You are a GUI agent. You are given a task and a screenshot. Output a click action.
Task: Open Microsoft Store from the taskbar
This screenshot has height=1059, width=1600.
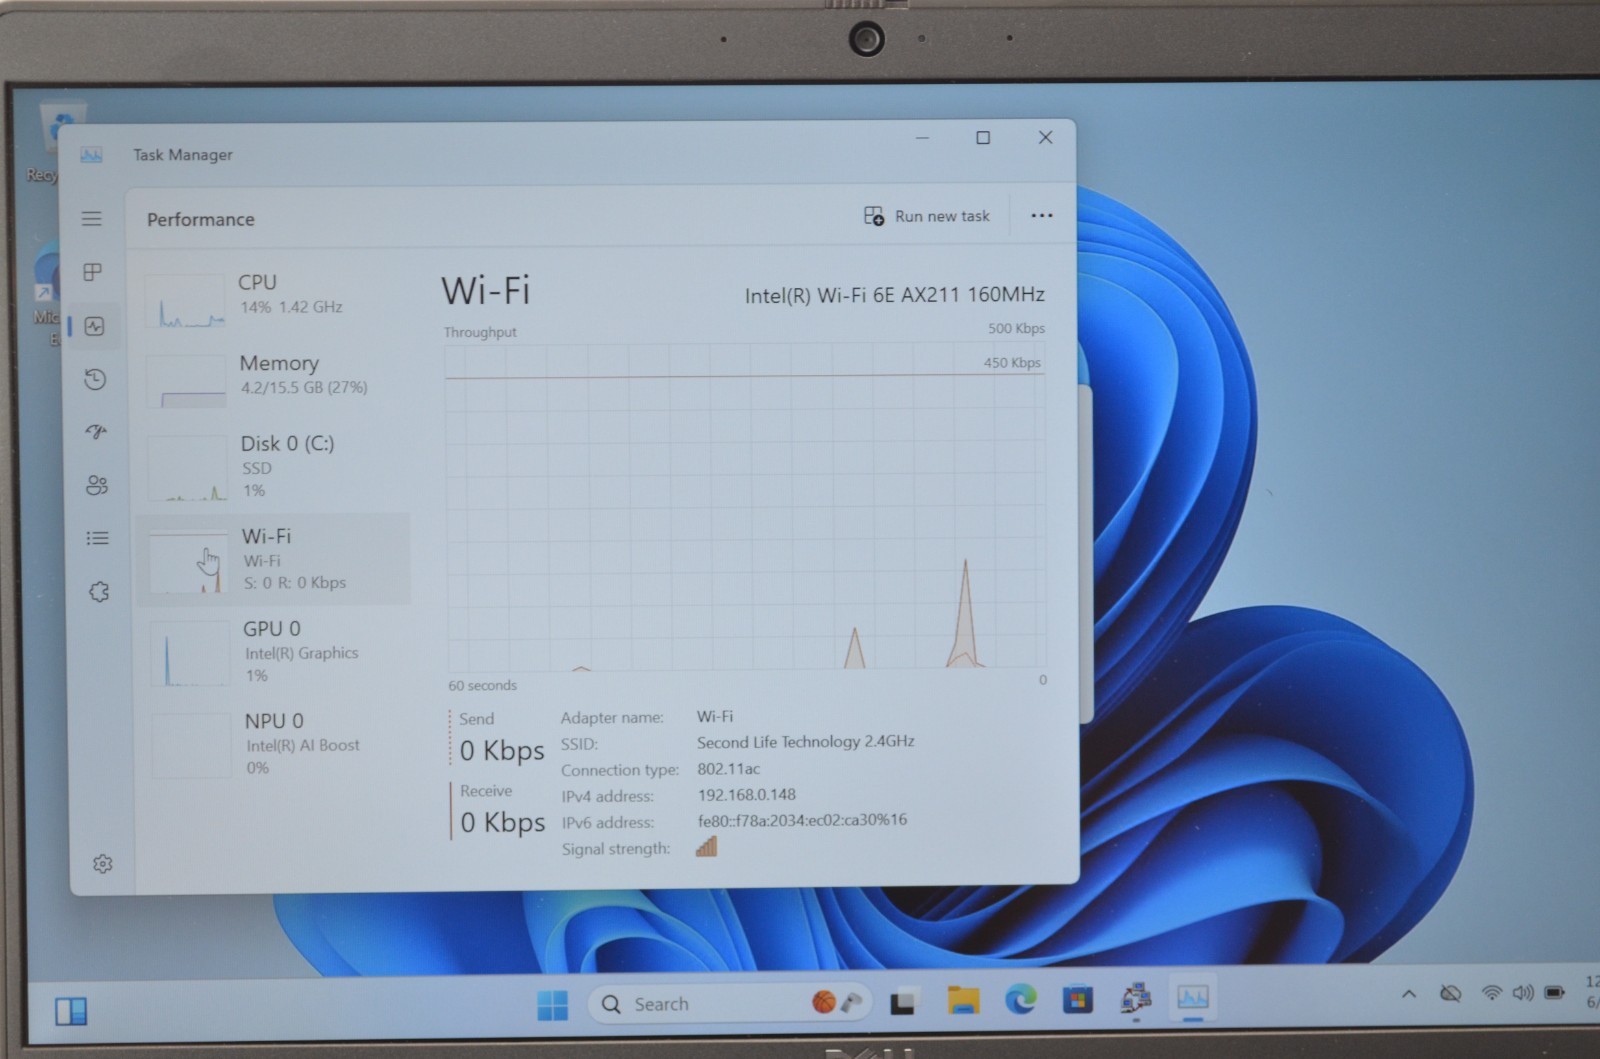[x=1077, y=998]
